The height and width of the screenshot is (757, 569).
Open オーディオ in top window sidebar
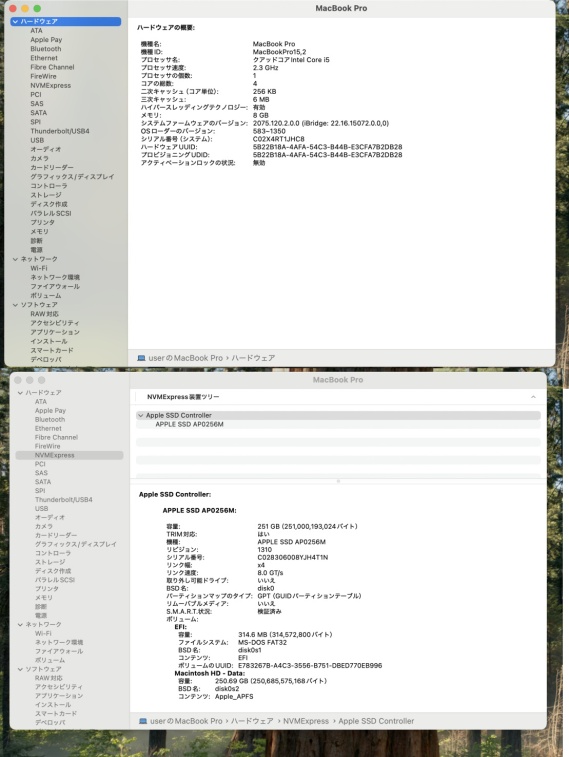(x=46, y=150)
